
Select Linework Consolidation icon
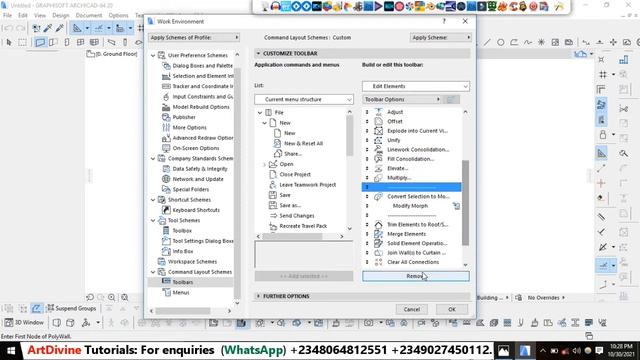click(378, 149)
